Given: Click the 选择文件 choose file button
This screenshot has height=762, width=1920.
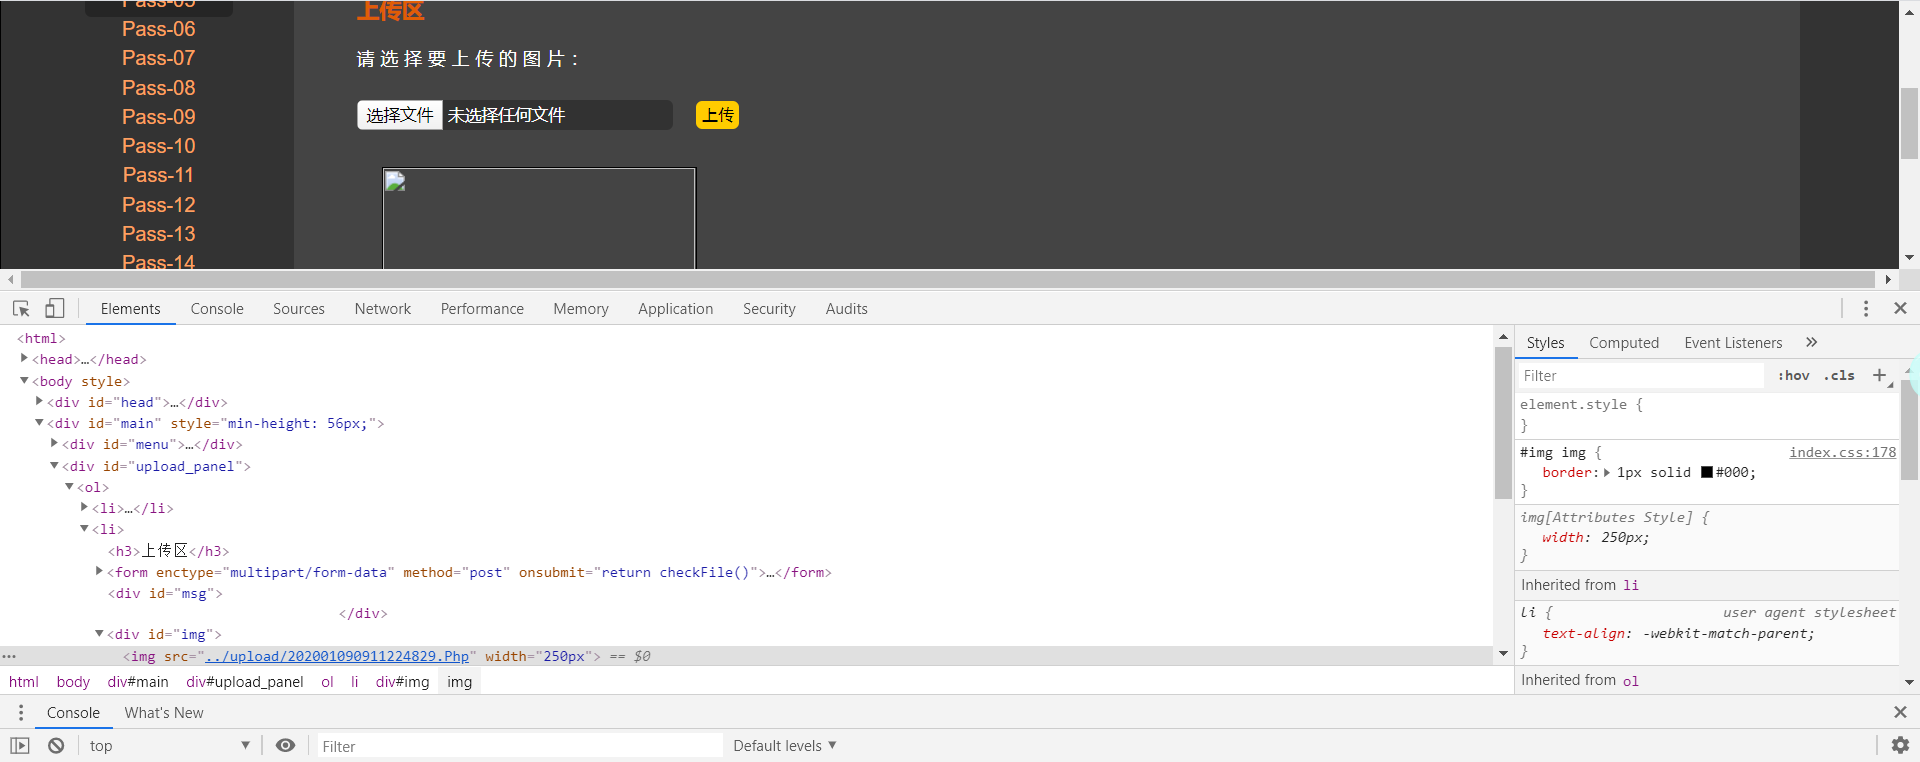Looking at the screenshot, I should (x=400, y=115).
